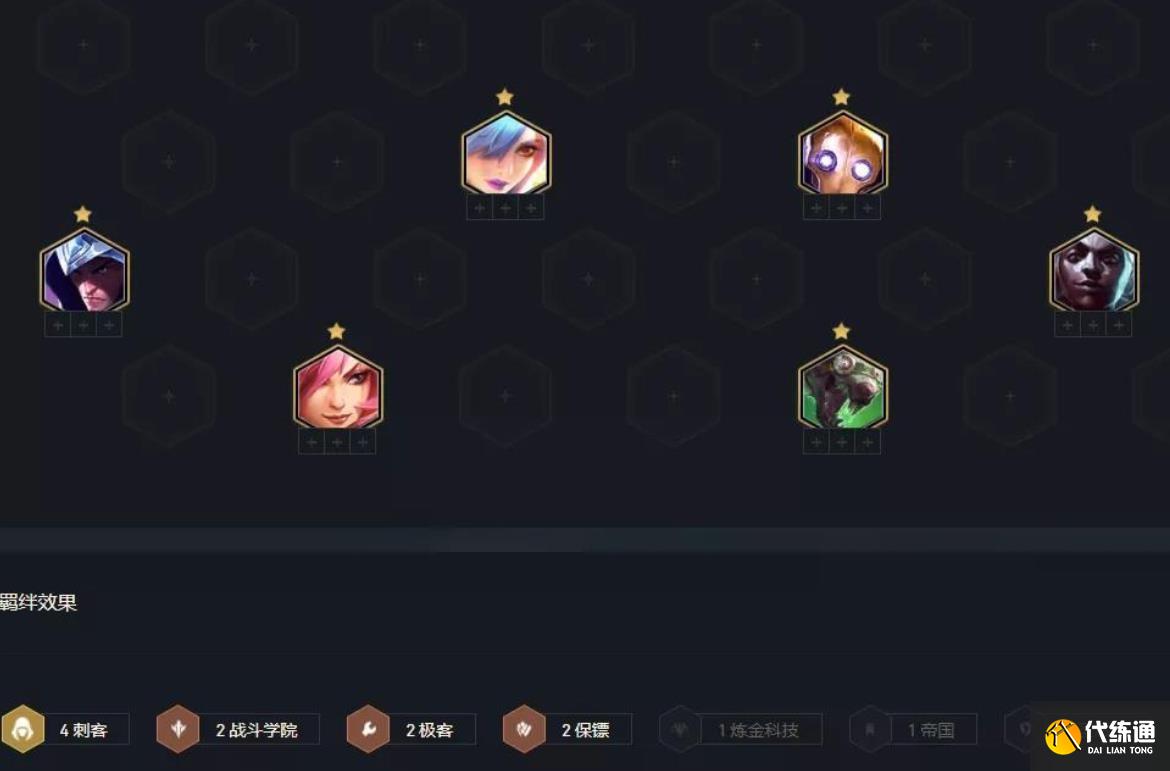Image resolution: width=1170 pixels, height=771 pixels.
Task: Click the 2 保镖 trait badge
Action: coord(567,729)
